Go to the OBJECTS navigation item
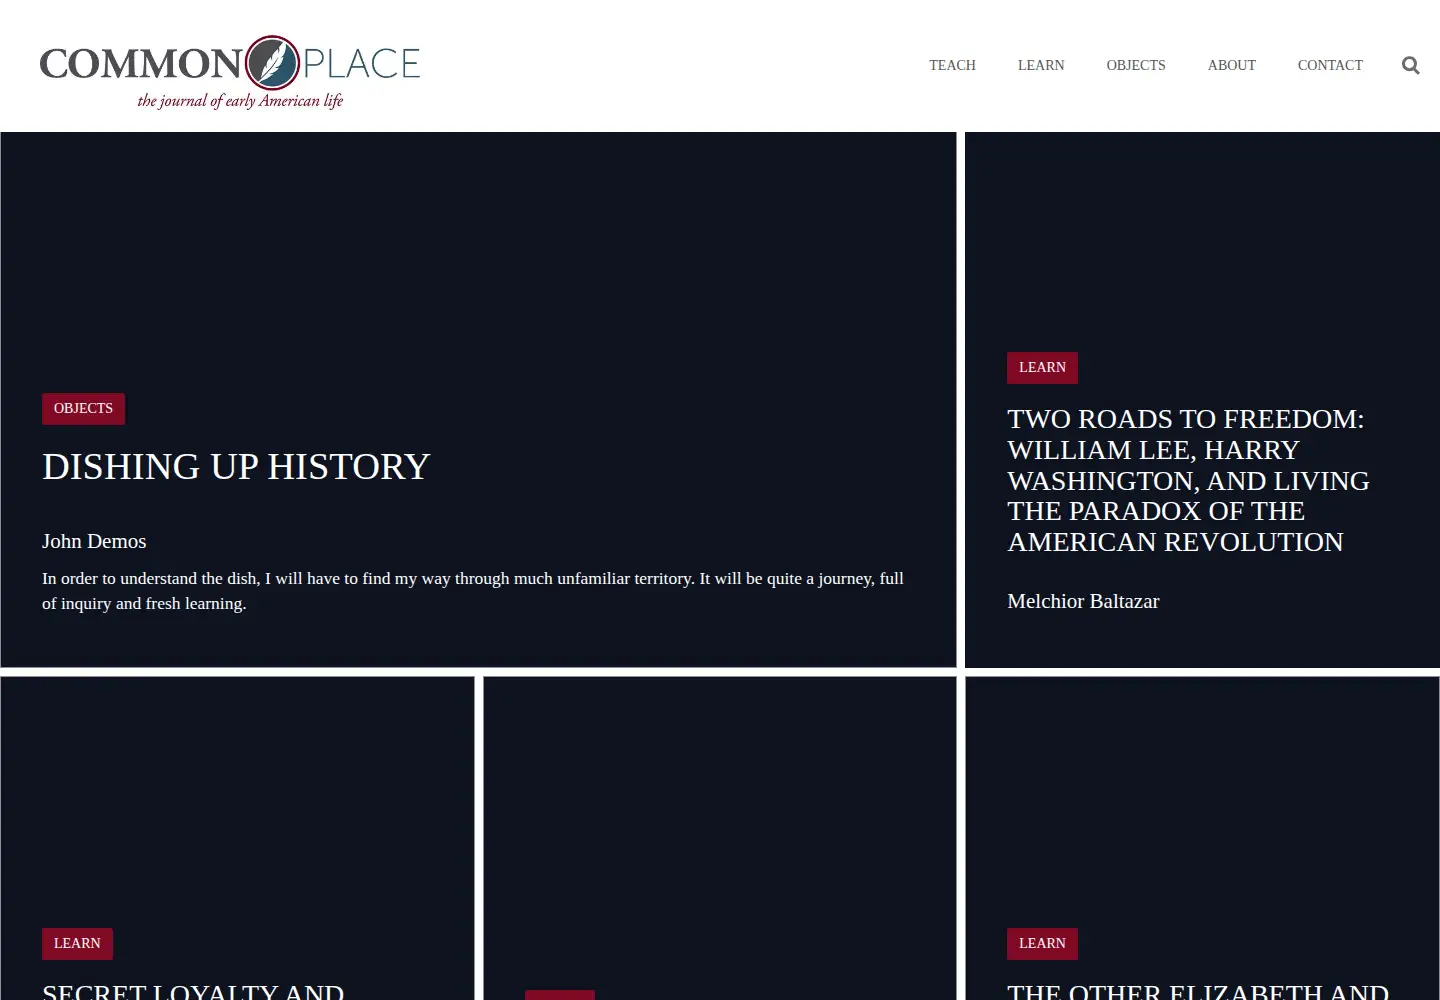The height and width of the screenshot is (1000, 1440). click(x=1136, y=65)
